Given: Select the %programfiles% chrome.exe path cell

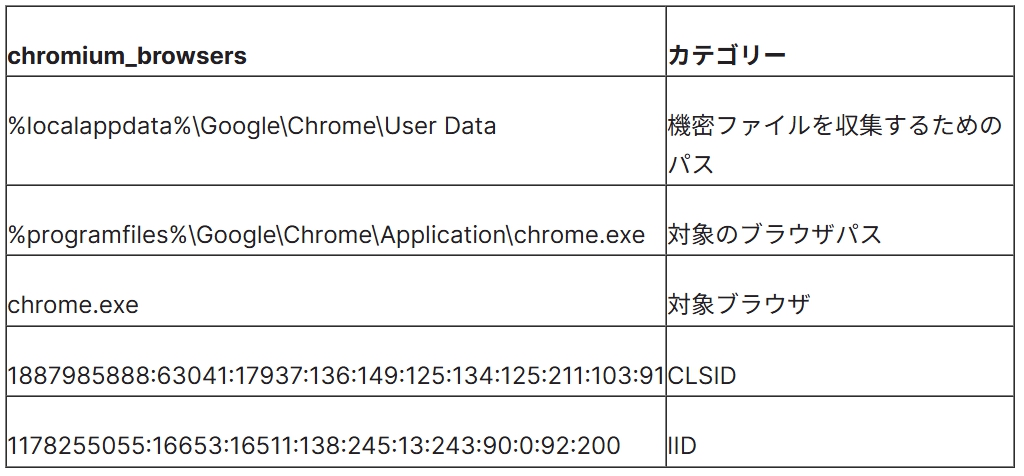Looking at the screenshot, I should click(x=327, y=234).
